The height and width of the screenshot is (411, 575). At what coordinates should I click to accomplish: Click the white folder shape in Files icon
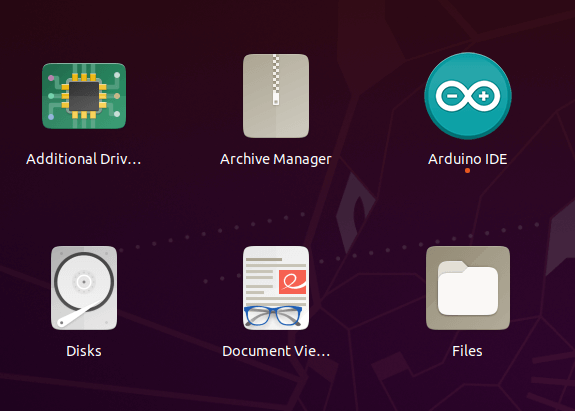click(x=468, y=288)
